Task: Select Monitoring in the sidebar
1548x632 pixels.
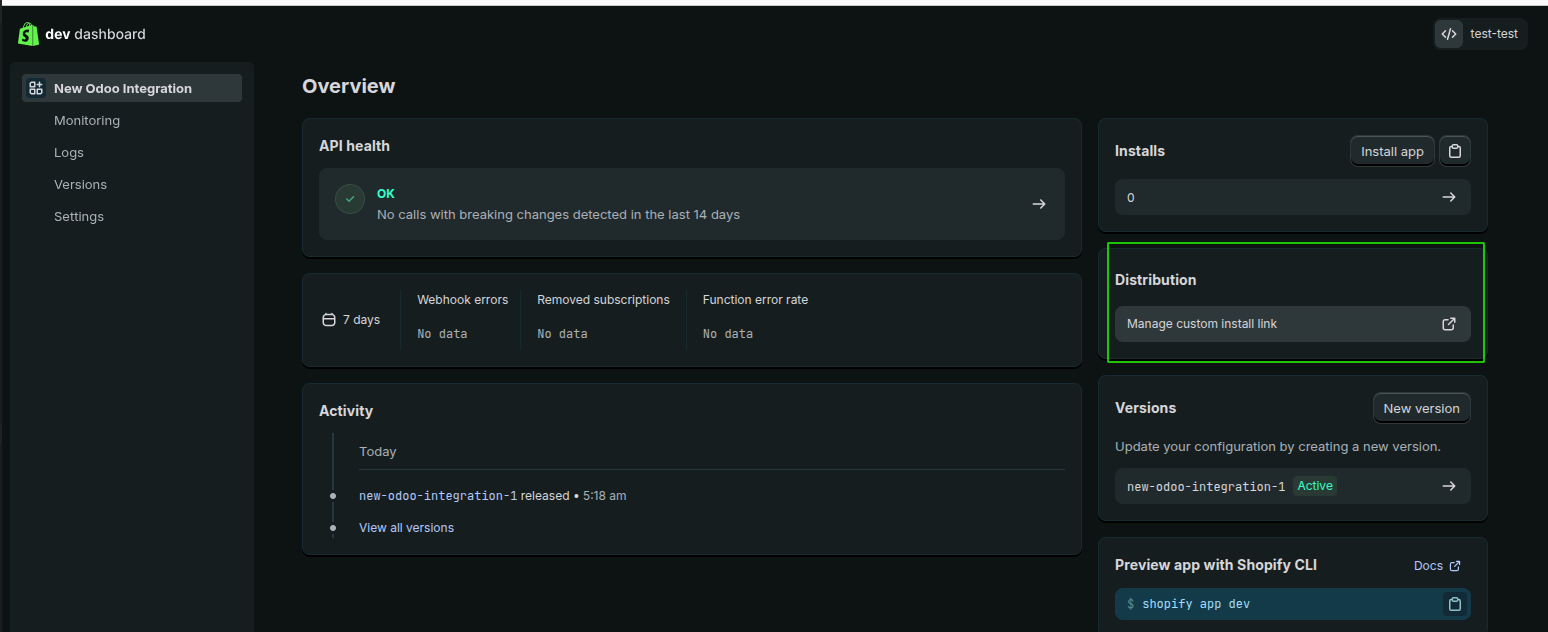Action: [x=87, y=120]
